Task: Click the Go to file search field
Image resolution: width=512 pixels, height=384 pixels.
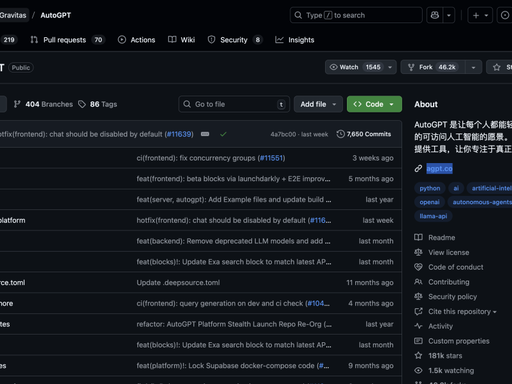Action: tap(234, 104)
